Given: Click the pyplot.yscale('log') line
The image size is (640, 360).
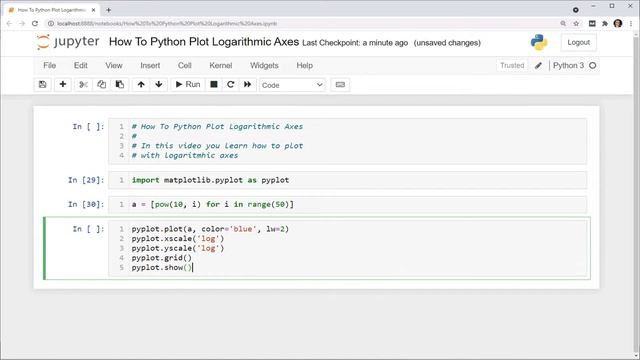Looking at the screenshot, I should tap(178, 248).
